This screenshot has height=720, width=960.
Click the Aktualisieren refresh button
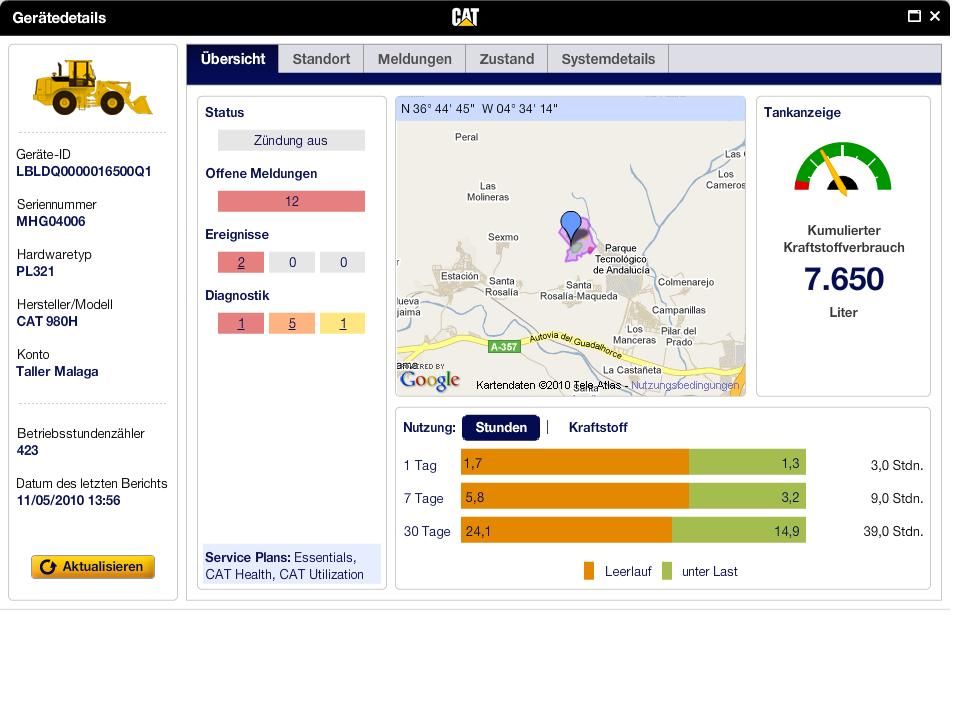[93, 566]
